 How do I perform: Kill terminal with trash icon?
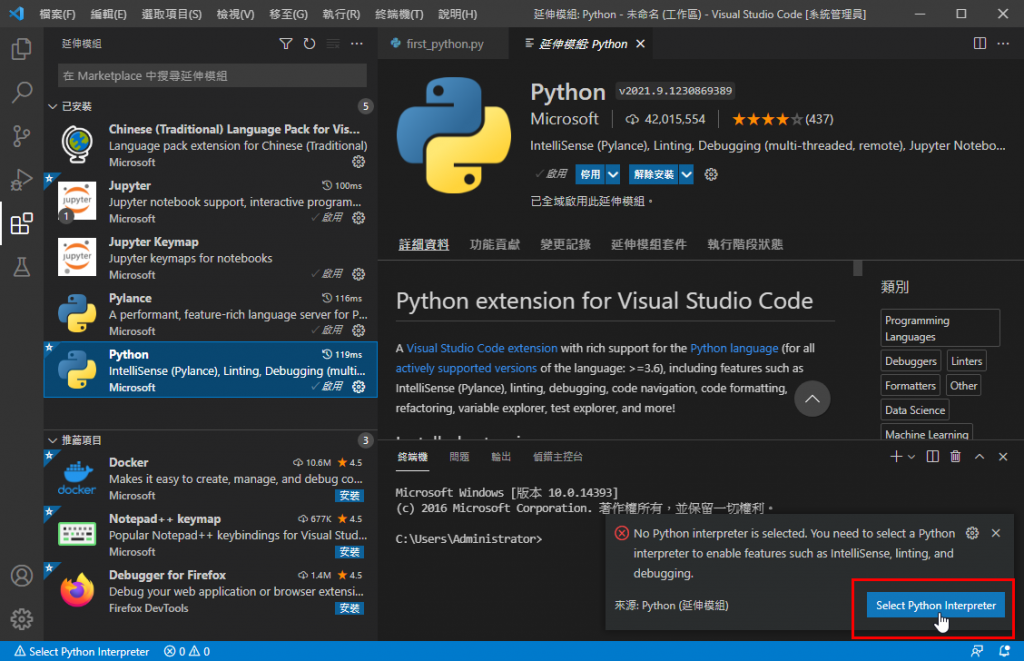click(955, 457)
